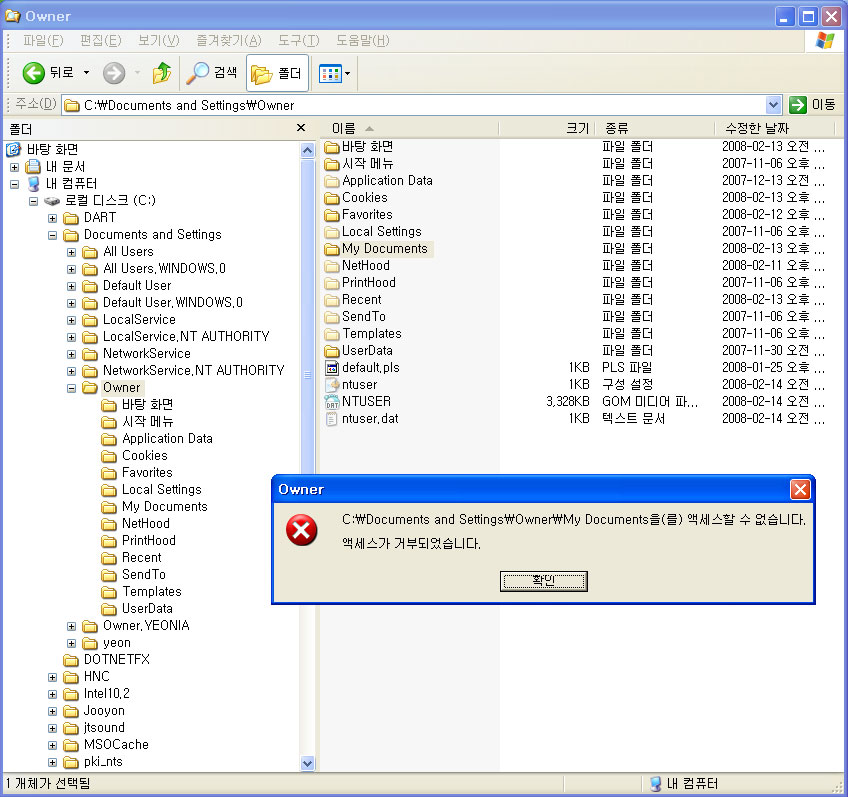
Task: Close the Folders pane with X
Action: click(301, 128)
